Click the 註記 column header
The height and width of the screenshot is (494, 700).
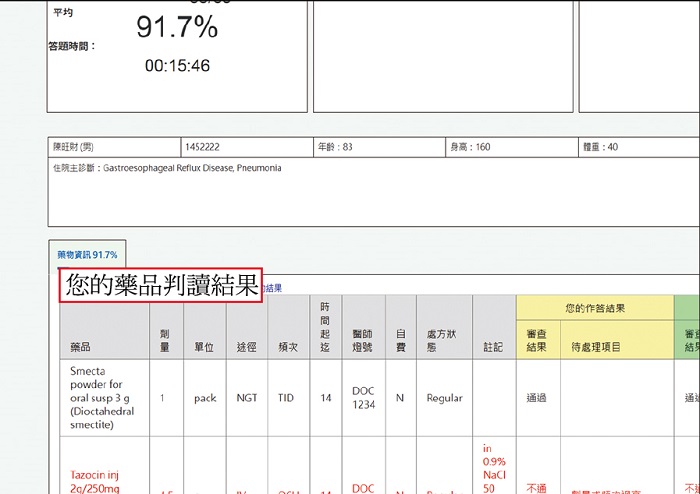(492, 347)
